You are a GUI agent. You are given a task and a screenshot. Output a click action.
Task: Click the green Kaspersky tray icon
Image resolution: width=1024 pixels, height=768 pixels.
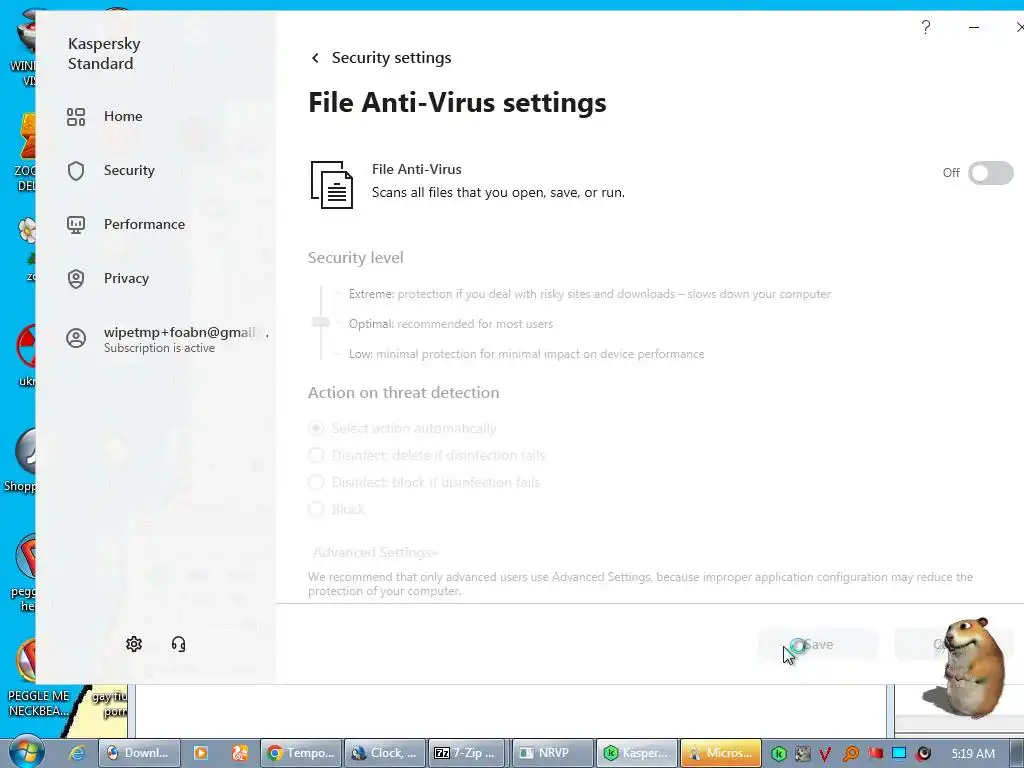pyautogui.click(x=778, y=754)
